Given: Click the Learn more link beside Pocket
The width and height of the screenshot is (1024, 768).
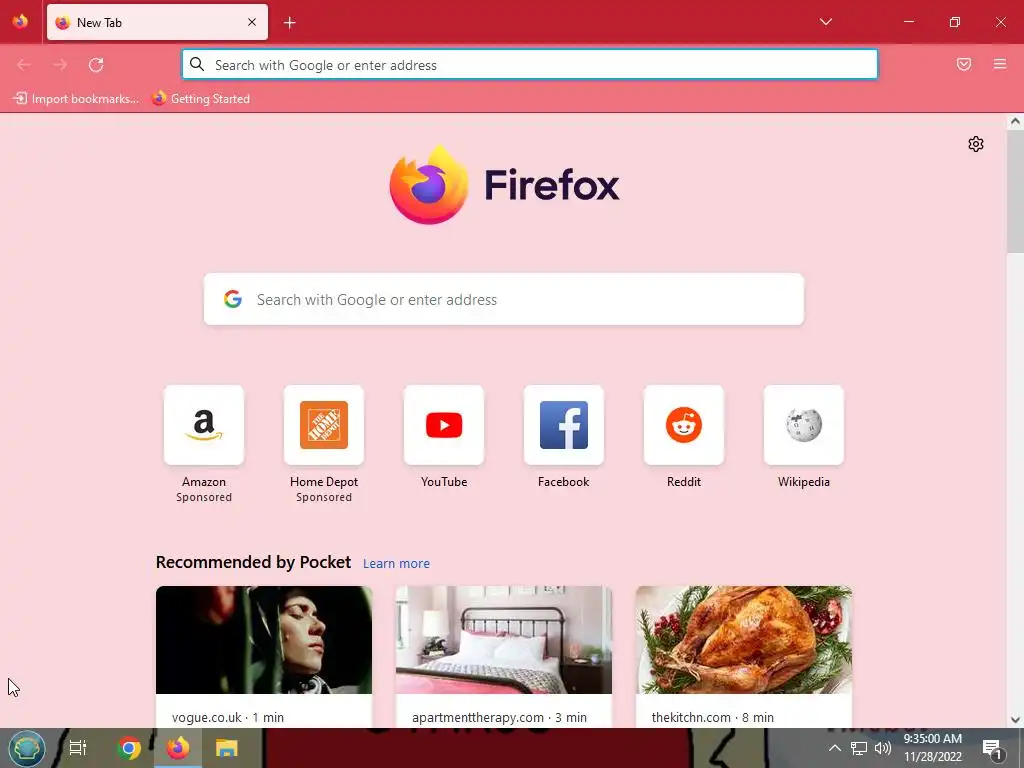Looking at the screenshot, I should pyautogui.click(x=396, y=564).
